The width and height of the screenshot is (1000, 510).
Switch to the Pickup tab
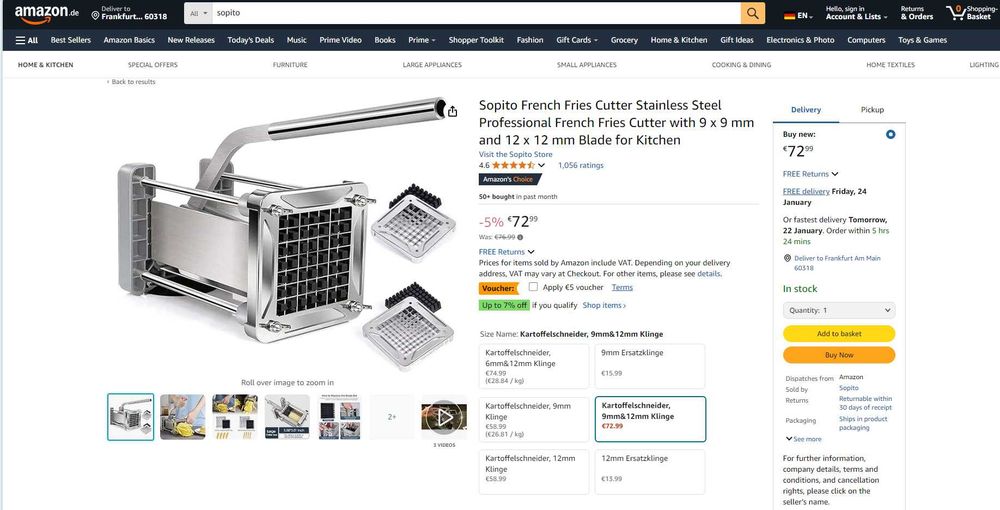[872, 109]
